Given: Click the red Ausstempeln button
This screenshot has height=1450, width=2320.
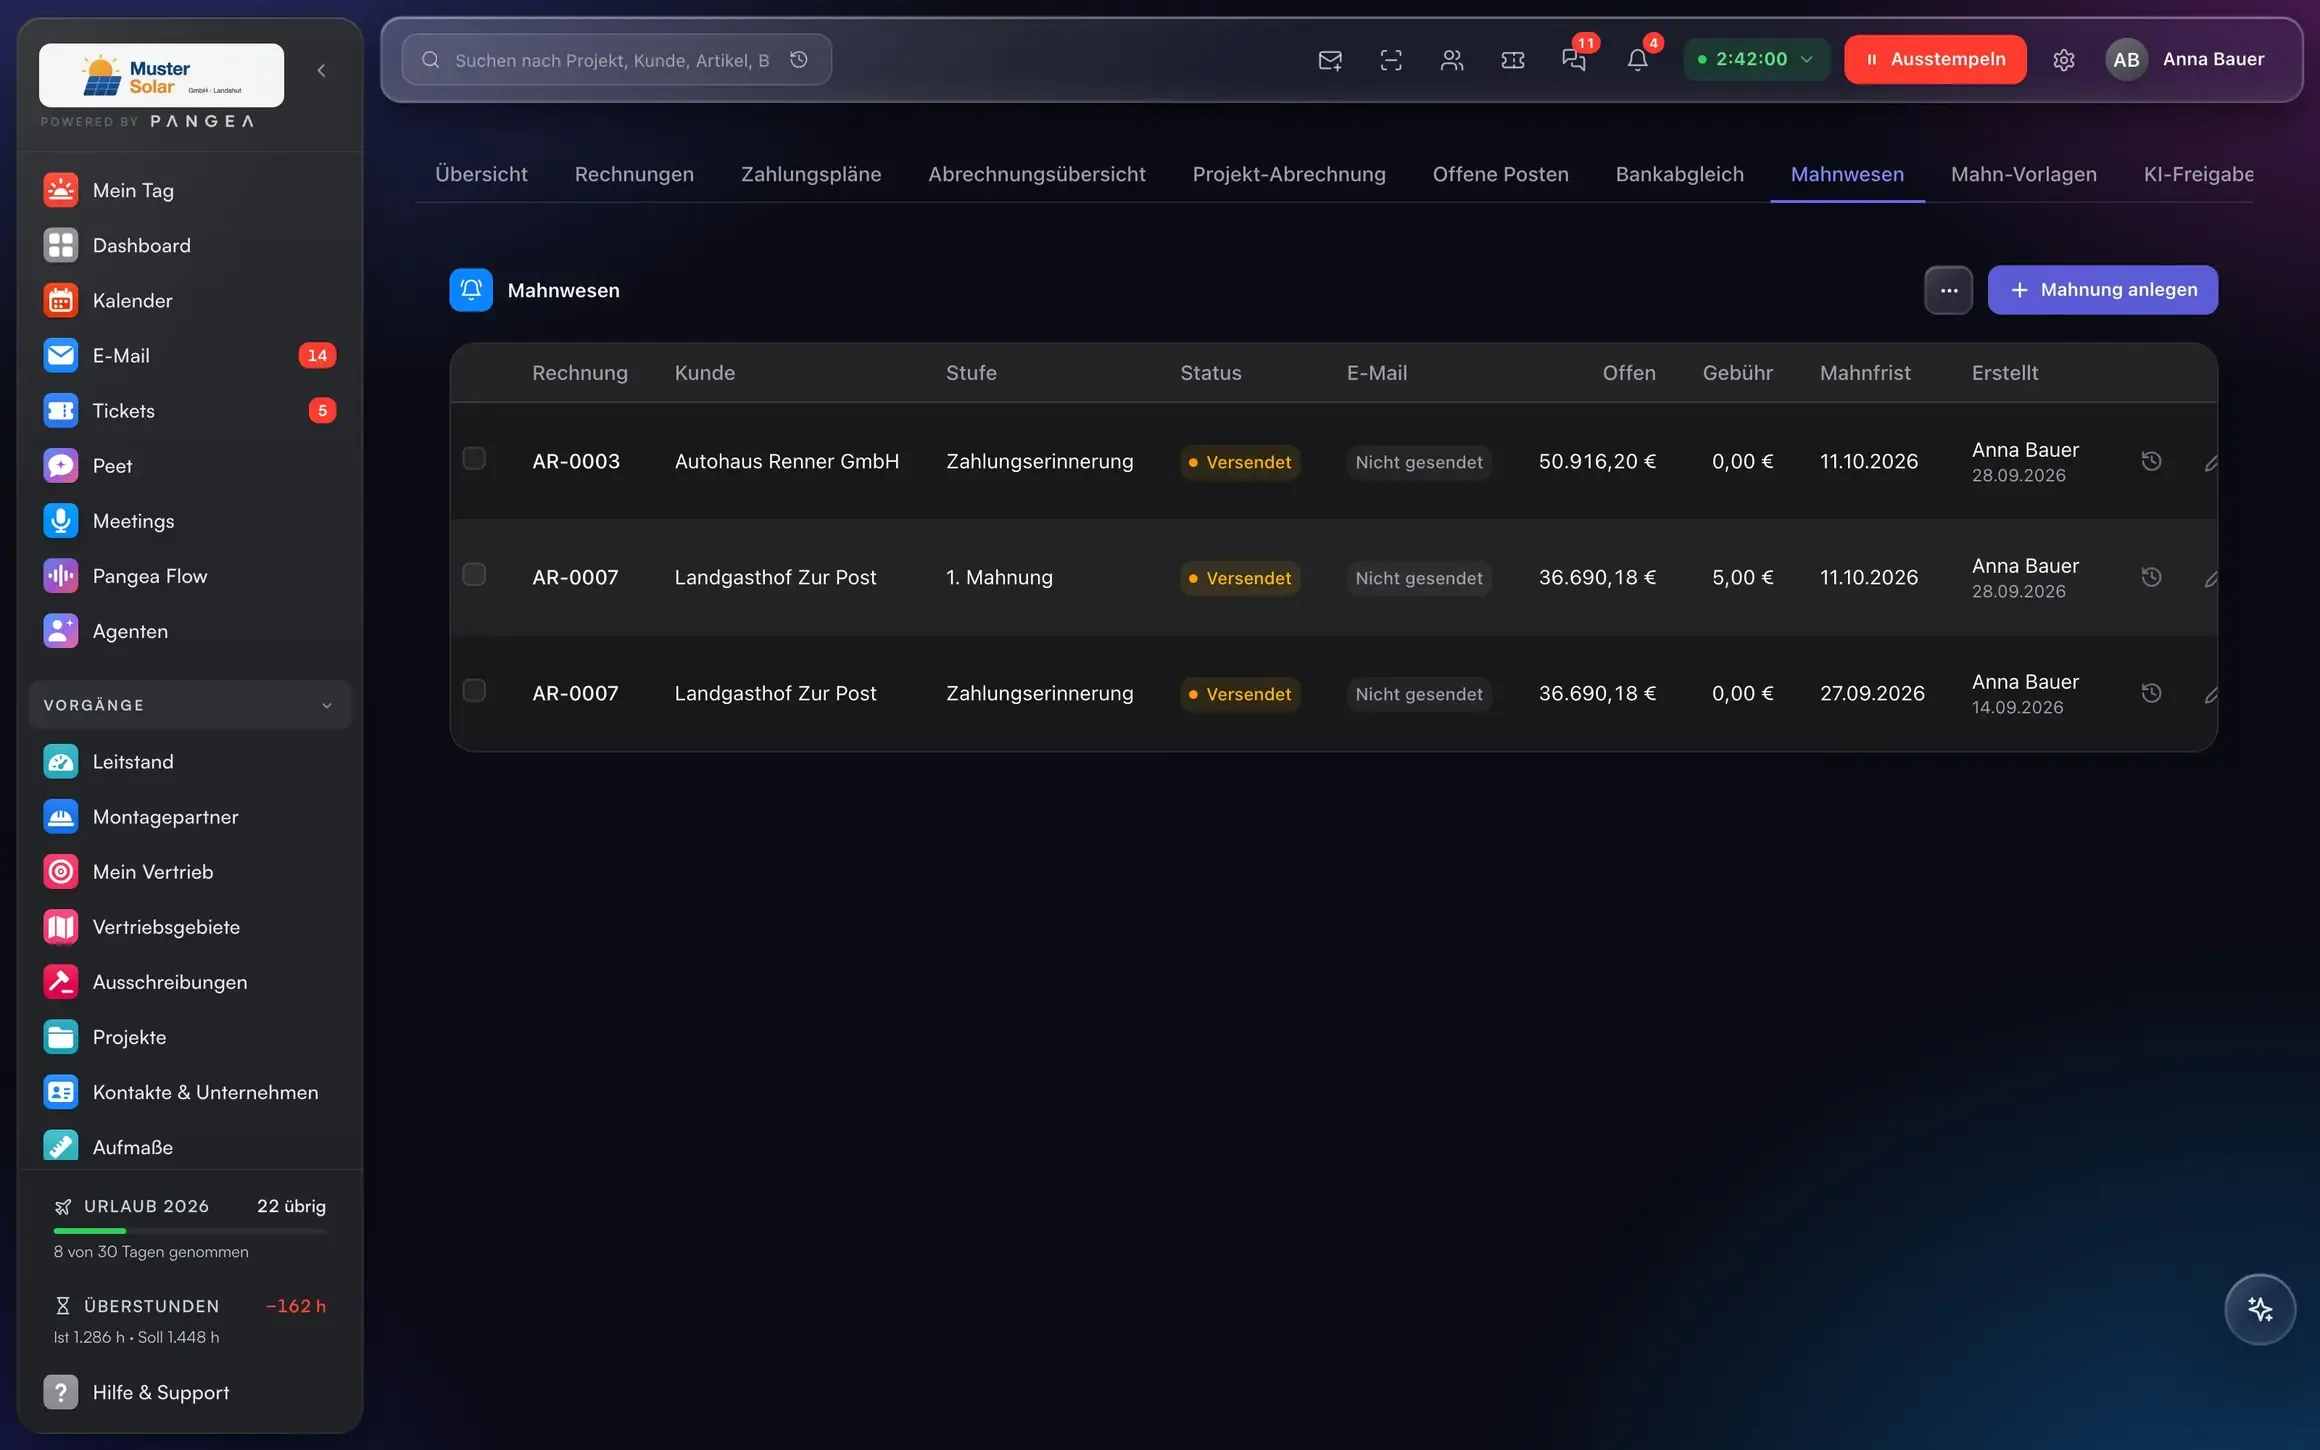Looking at the screenshot, I should point(1935,59).
